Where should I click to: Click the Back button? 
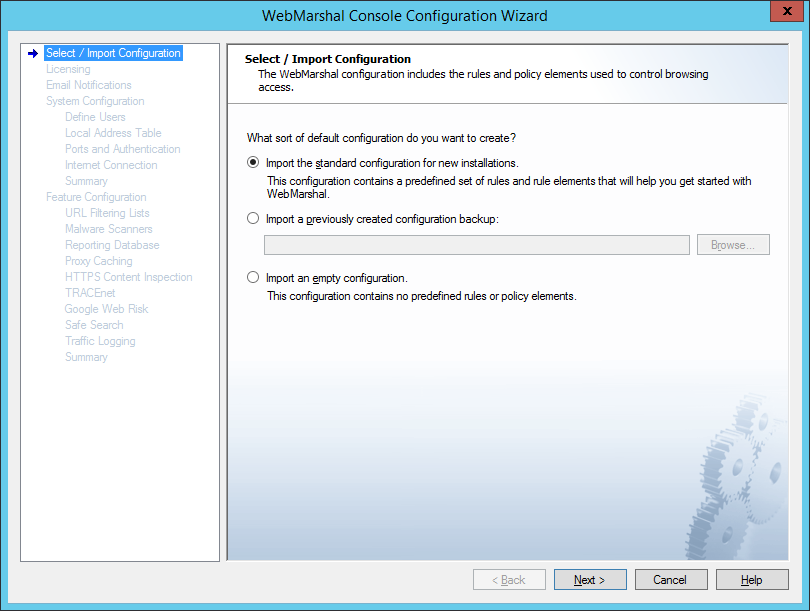[x=509, y=580]
